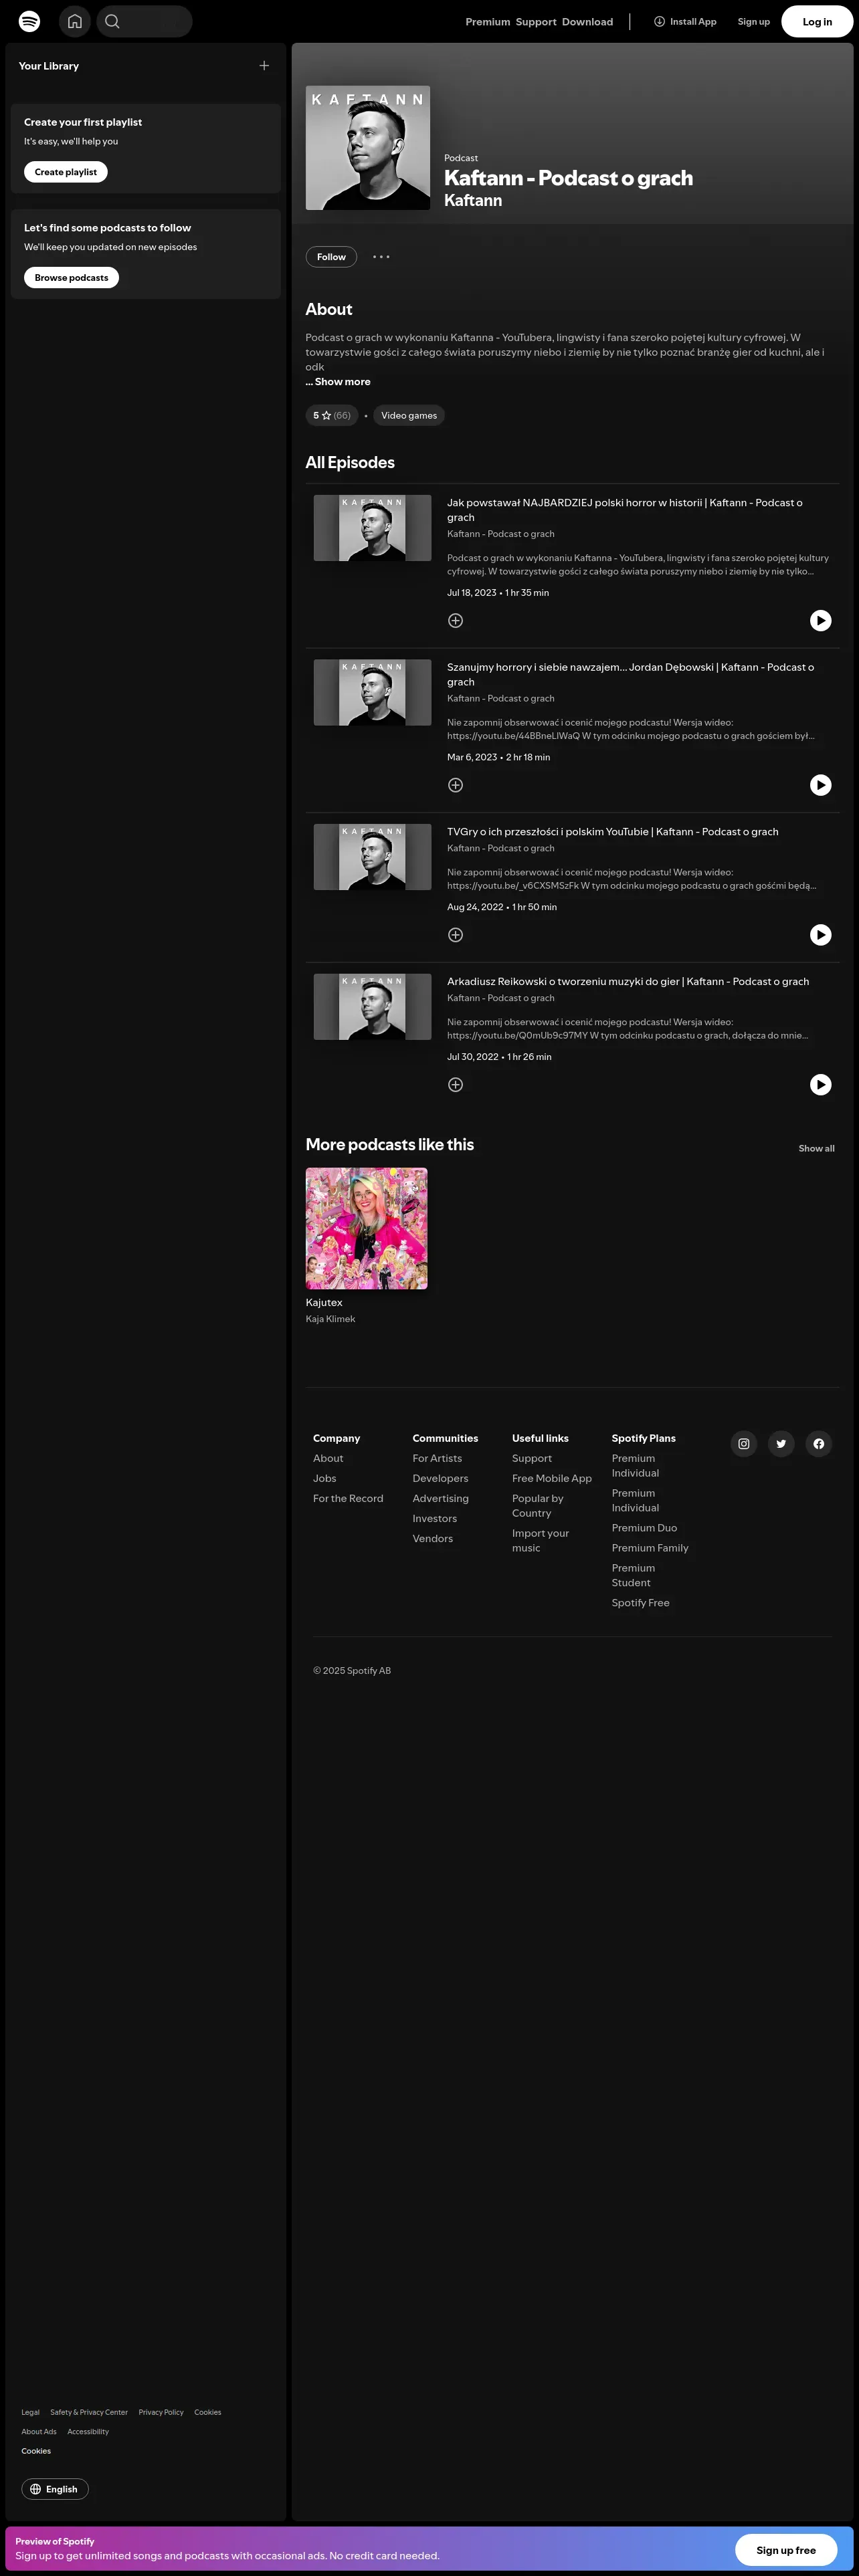Follow the Kaftann podcast
Screen dimensions: 859x2576
pos(331,257)
